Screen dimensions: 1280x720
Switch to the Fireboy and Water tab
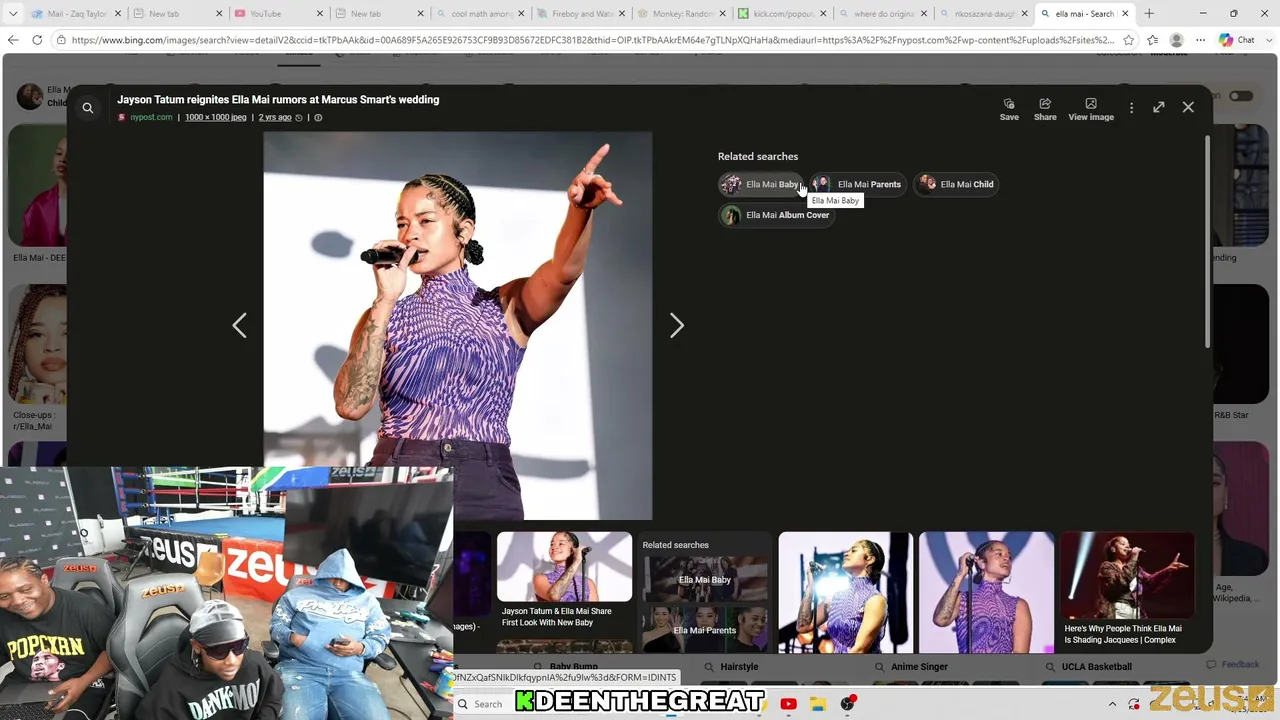pyautogui.click(x=580, y=14)
